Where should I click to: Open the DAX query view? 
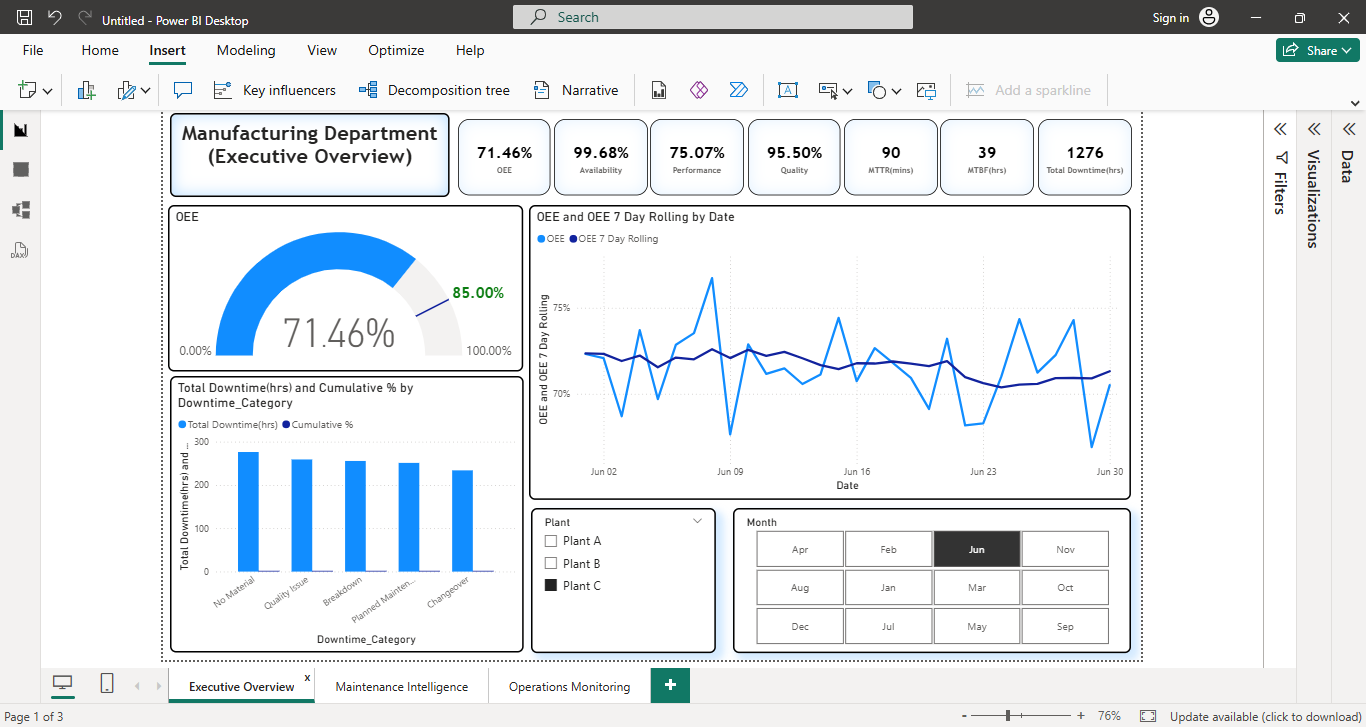pyautogui.click(x=20, y=250)
